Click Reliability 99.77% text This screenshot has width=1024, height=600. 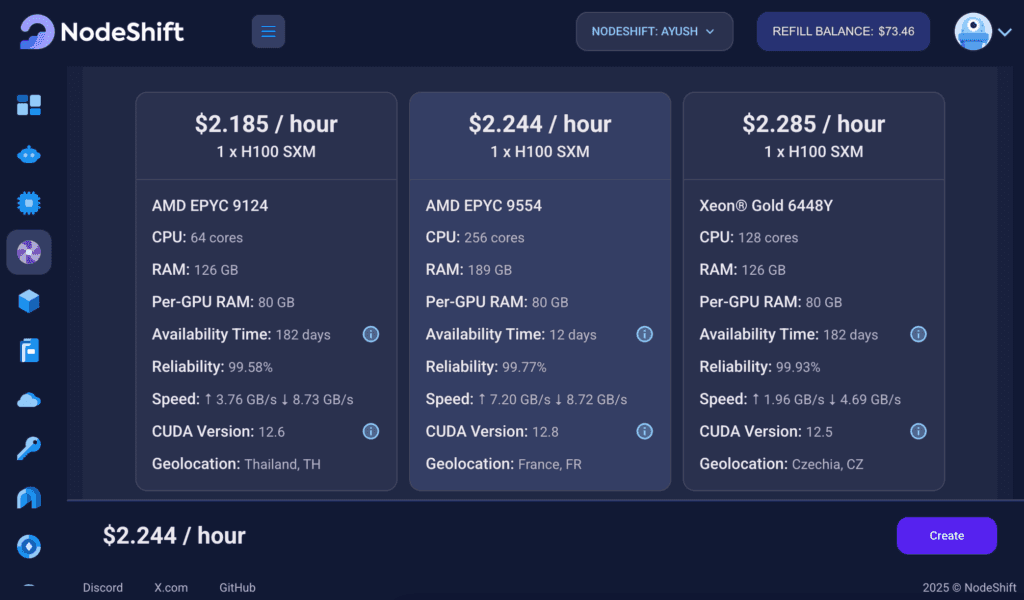pos(486,367)
